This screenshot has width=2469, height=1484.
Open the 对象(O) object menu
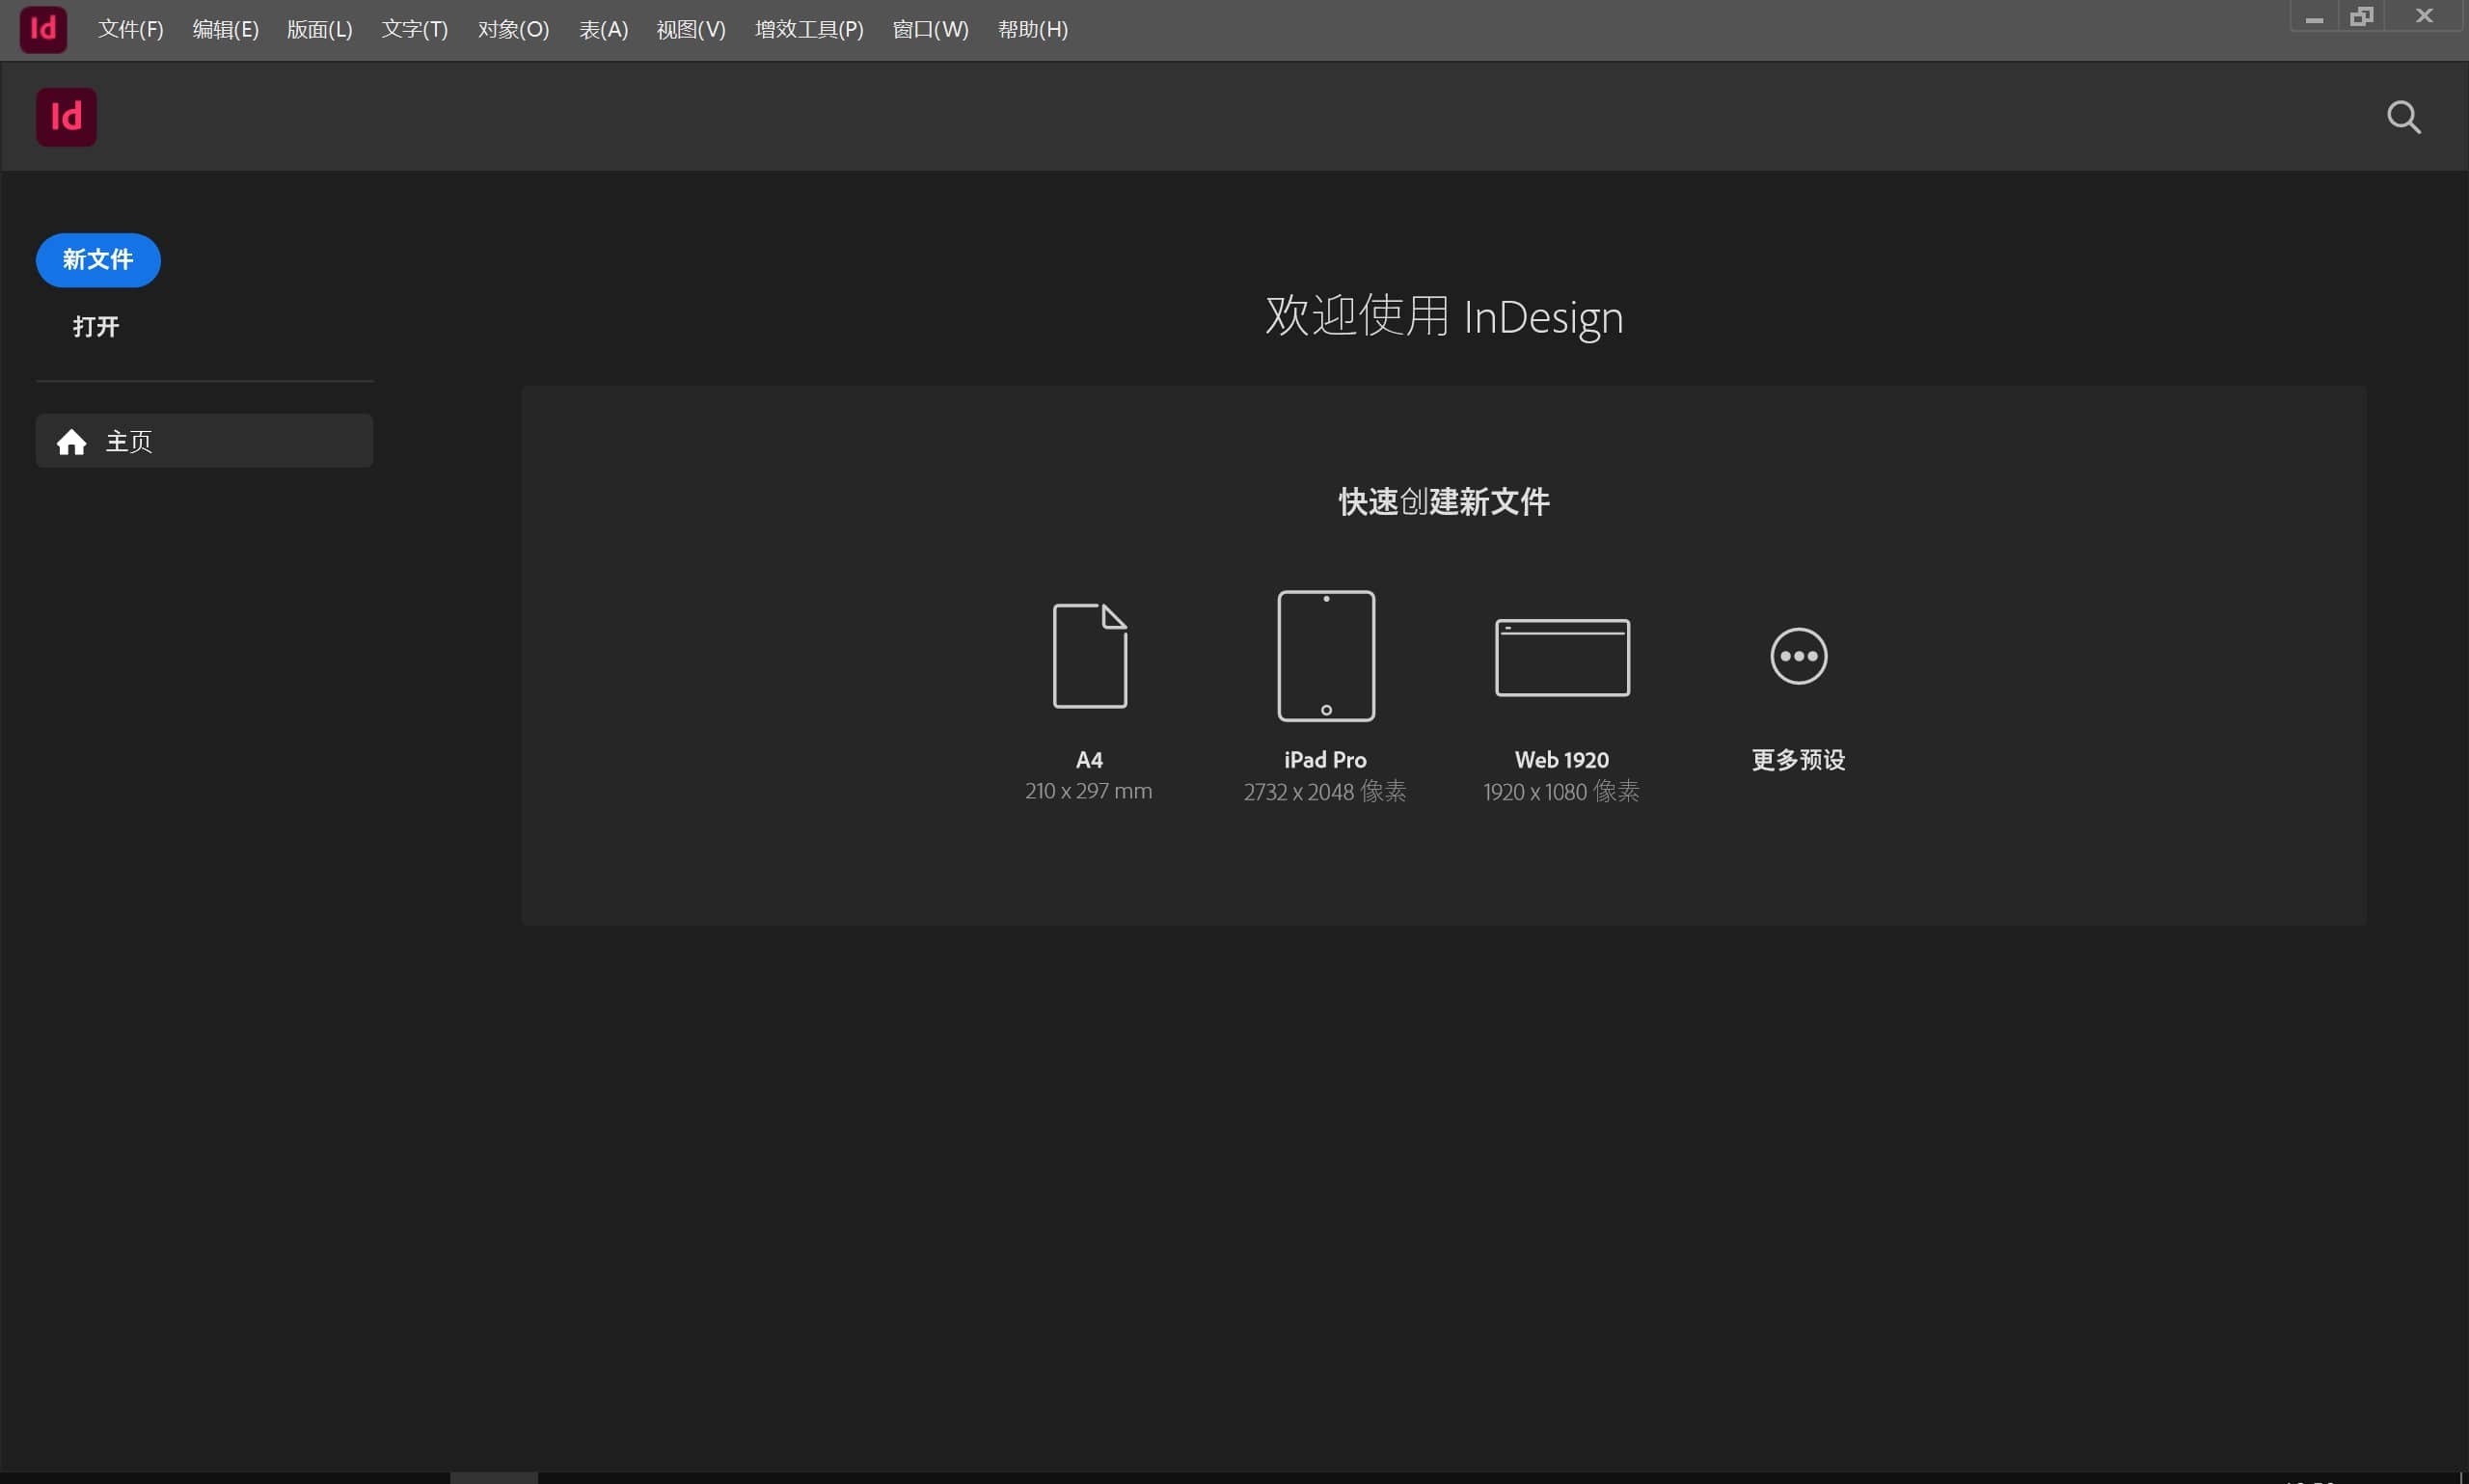[x=513, y=29]
